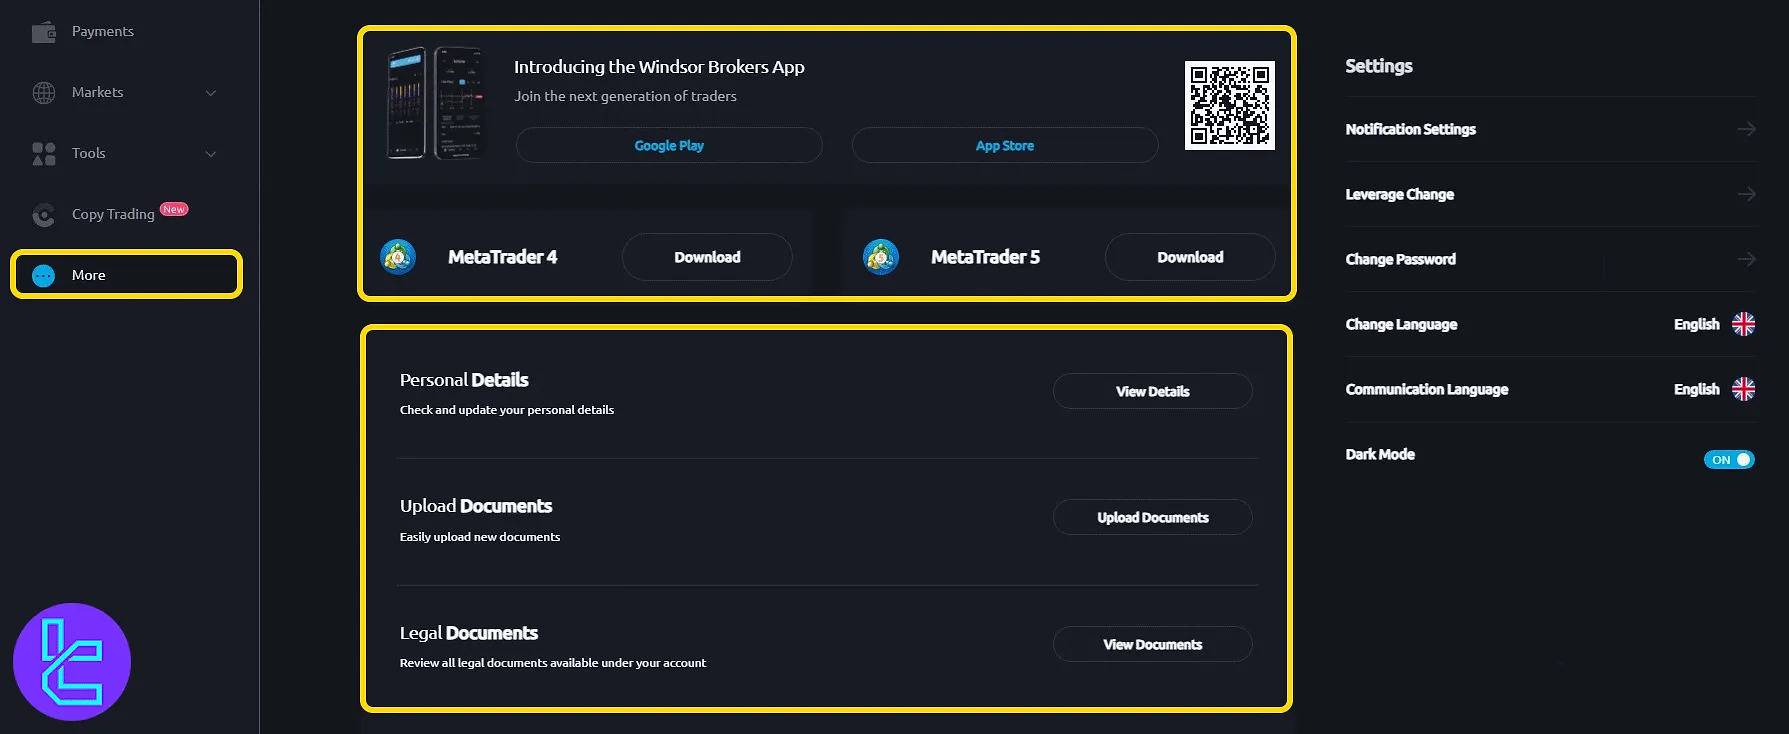Viewport: 1789px width, 734px height.
Task: Download MetaTrader 5
Action: 1190,257
